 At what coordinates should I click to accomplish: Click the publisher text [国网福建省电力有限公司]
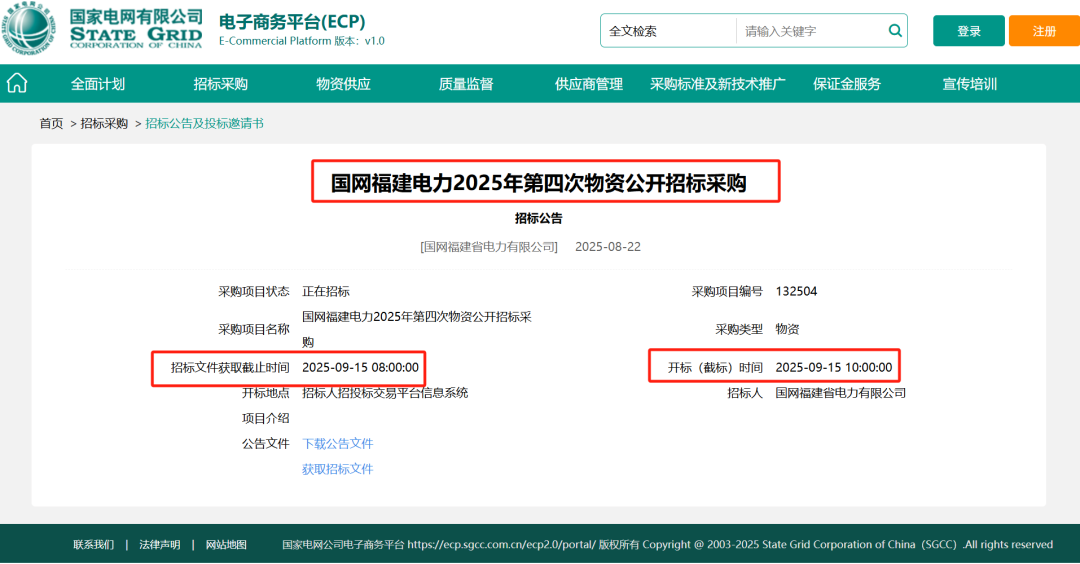click(489, 247)
